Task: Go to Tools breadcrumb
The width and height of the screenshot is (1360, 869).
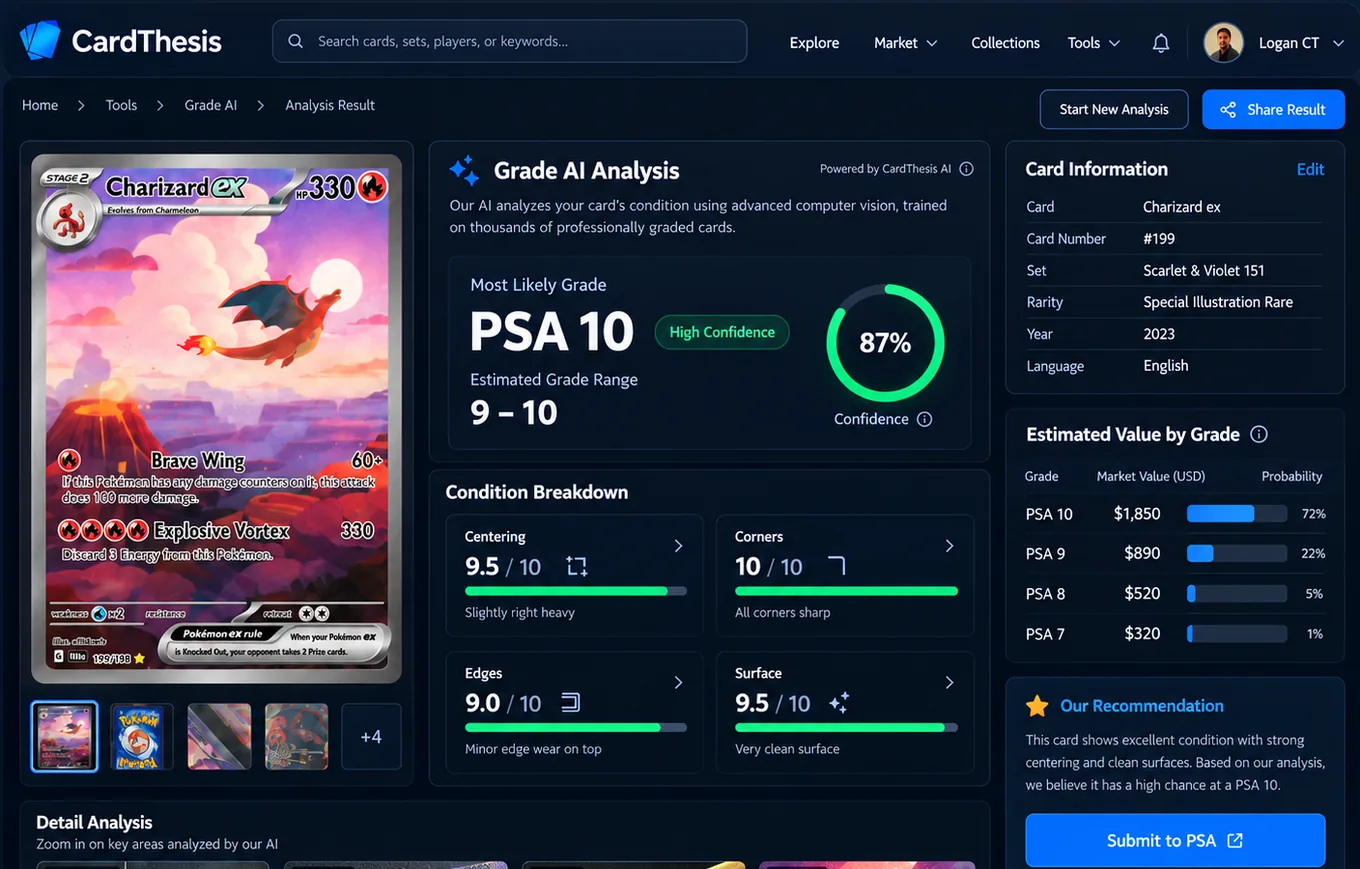Action: click(x=121, y=105)
